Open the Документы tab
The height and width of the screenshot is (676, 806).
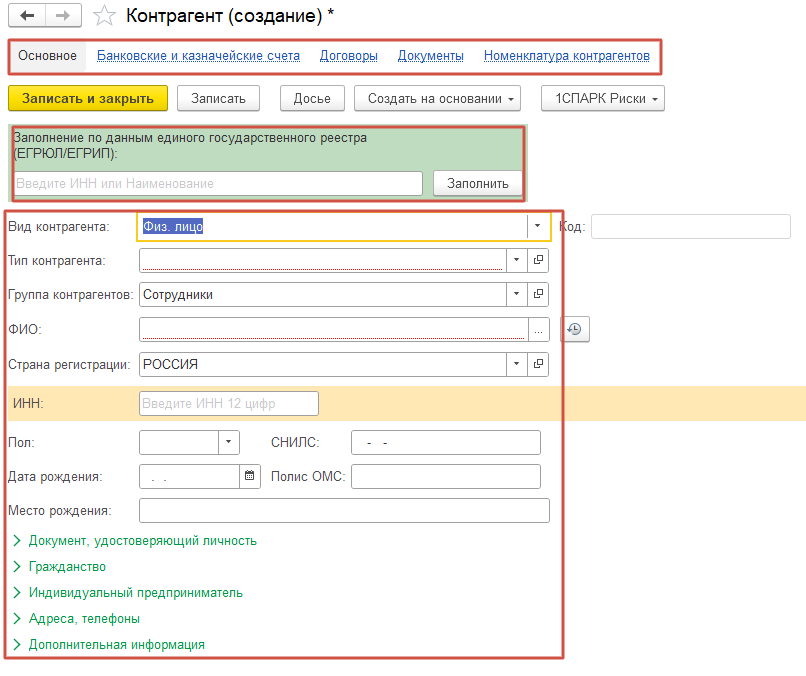(x=431, y=56)
